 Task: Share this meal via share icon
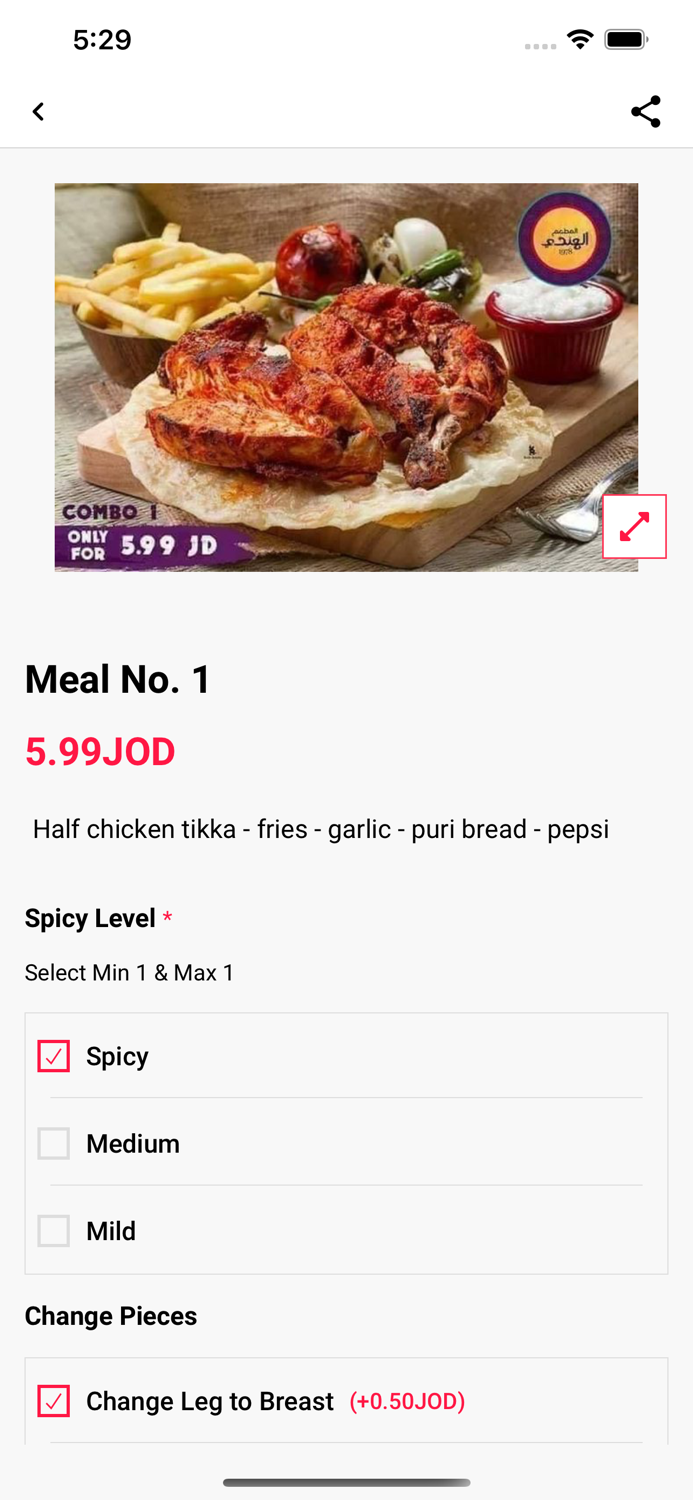click(x=646, y=111)
